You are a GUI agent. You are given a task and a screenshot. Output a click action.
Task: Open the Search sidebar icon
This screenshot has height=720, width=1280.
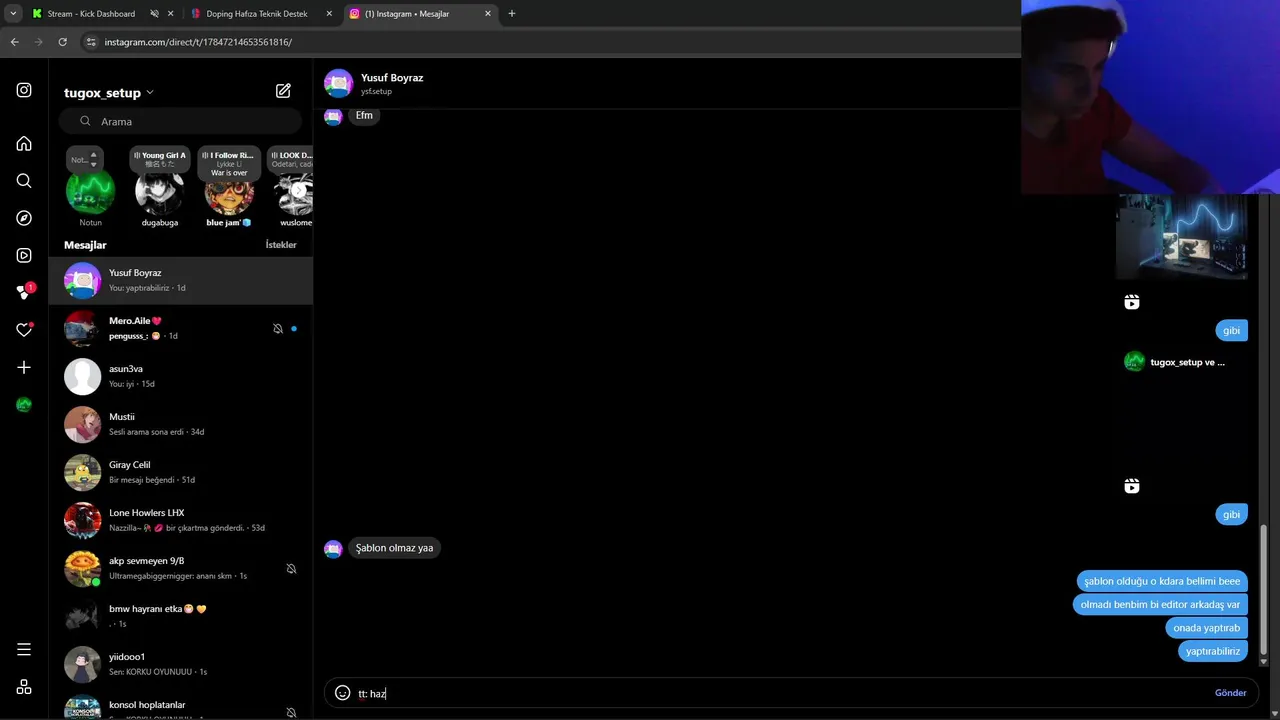pos(24,181)
